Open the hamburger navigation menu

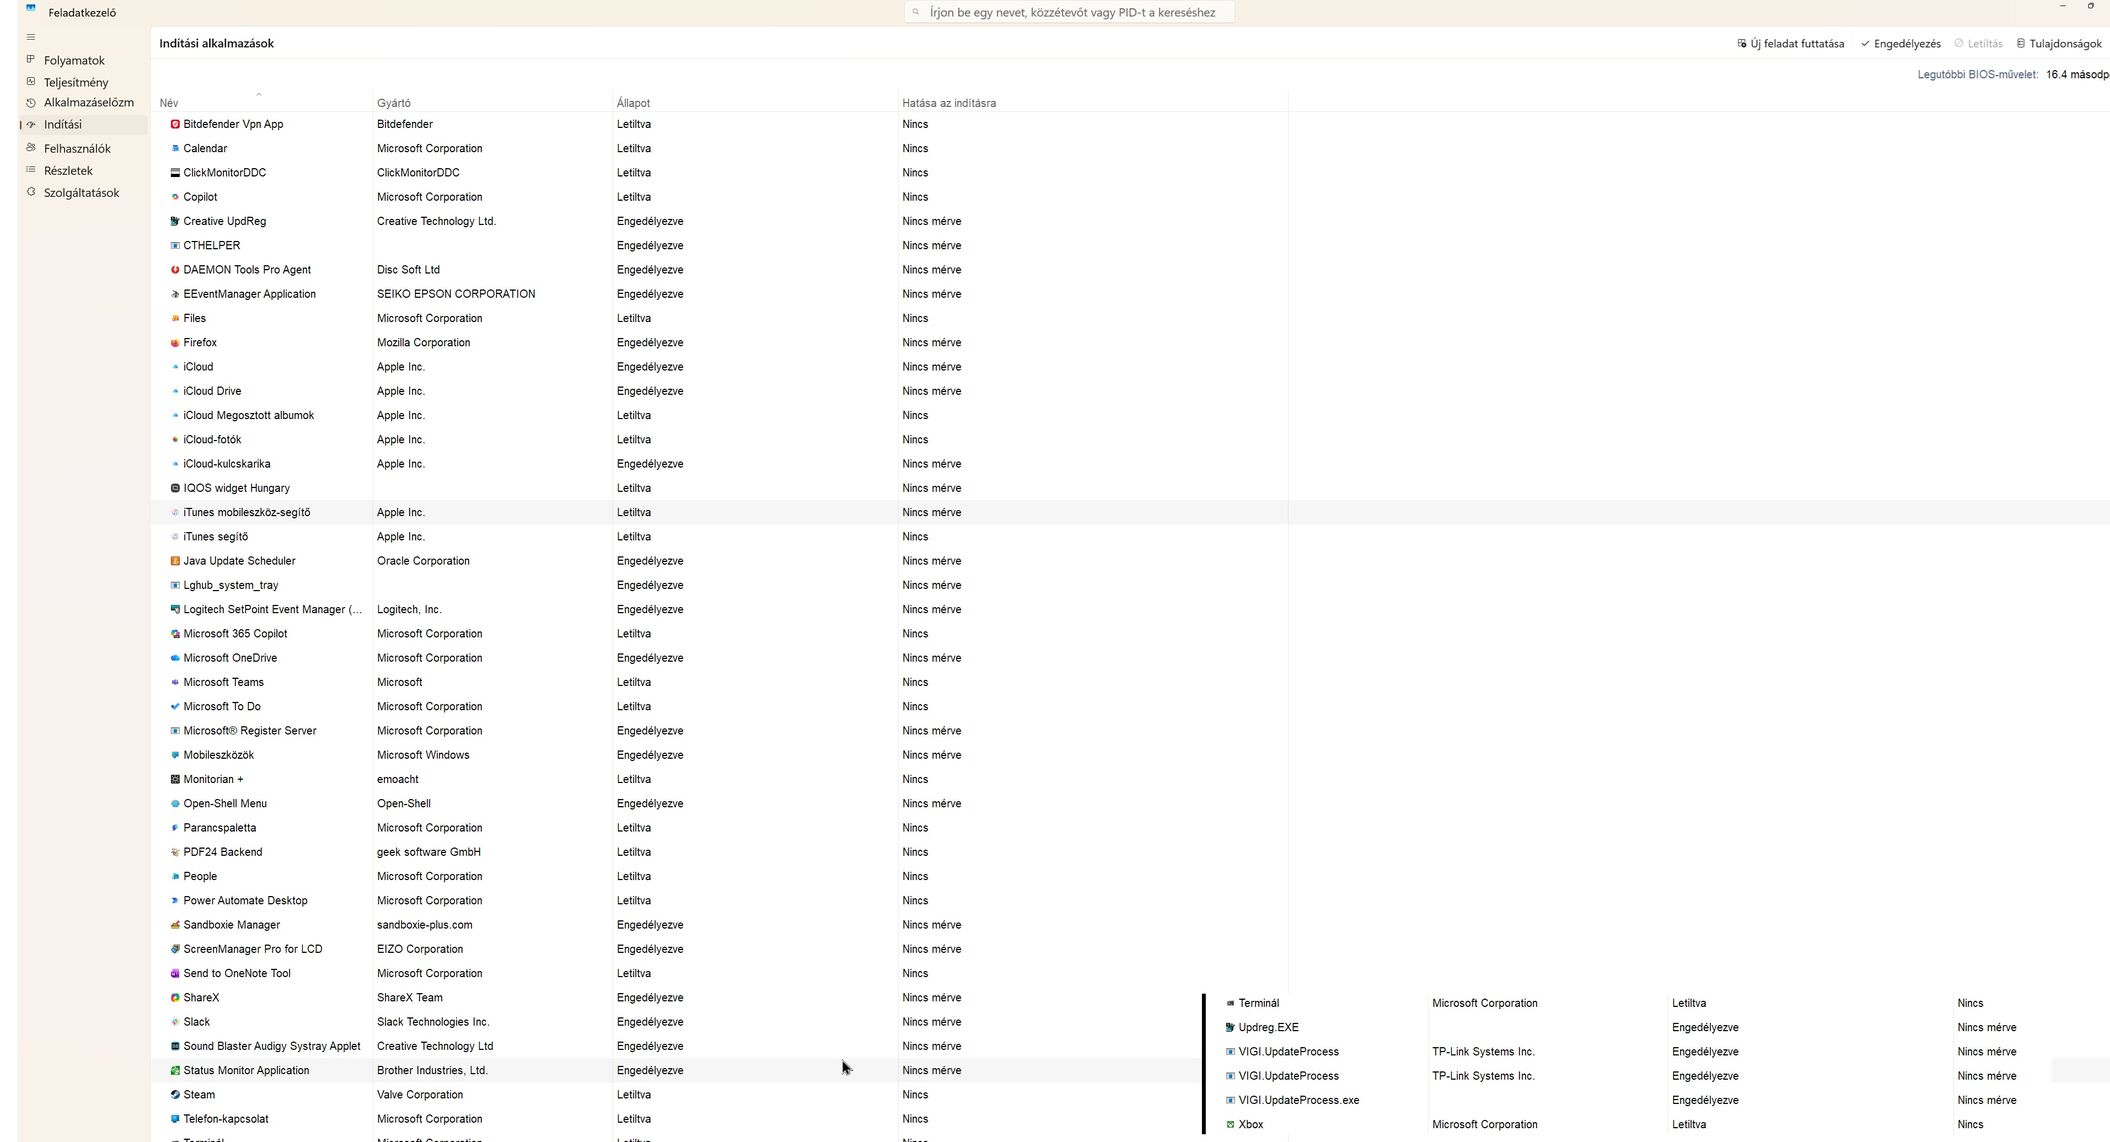(x=31, y=37)
